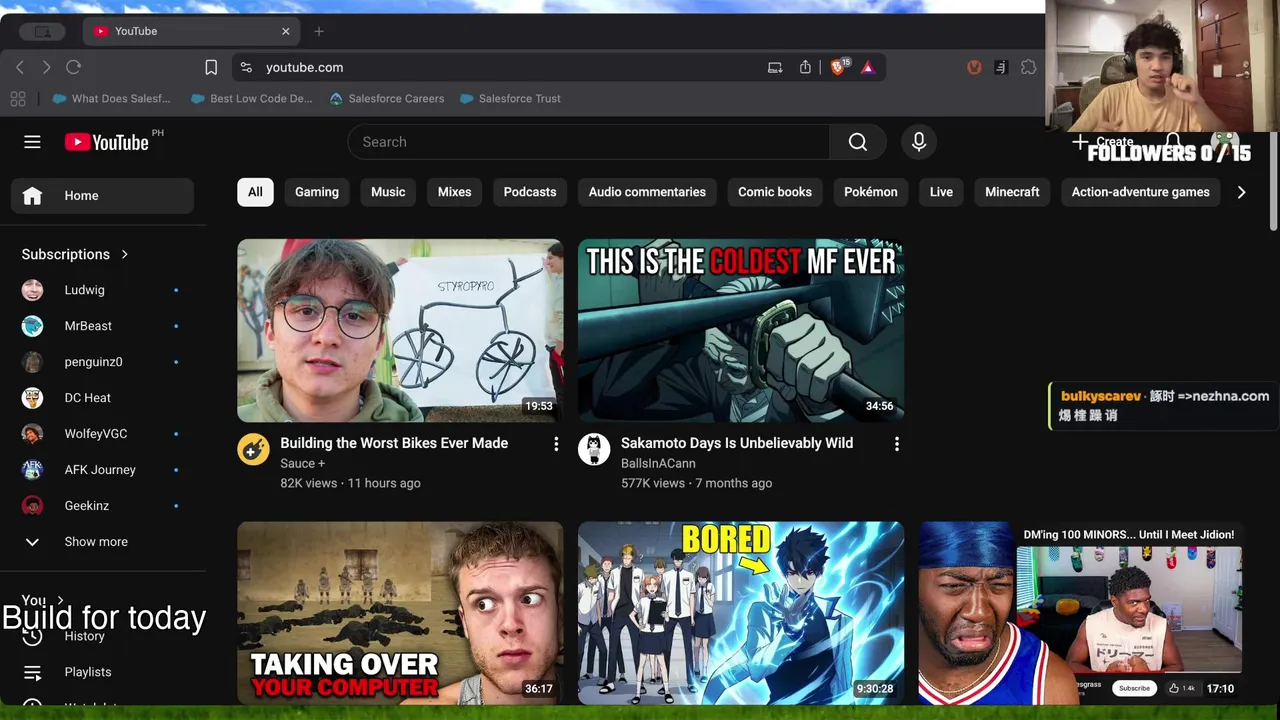Viewport: 1280px width, 720px height.
Task: Open Salesforce Careers bookmark
Action: 386,98
